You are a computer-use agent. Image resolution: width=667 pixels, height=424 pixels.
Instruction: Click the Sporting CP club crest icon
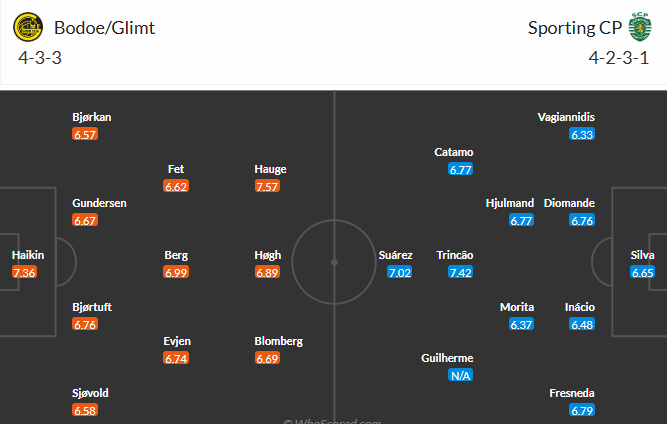pos(639,27)
